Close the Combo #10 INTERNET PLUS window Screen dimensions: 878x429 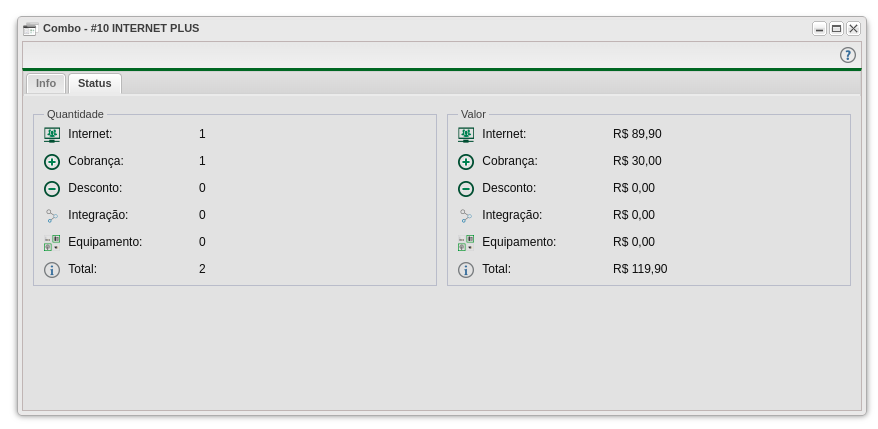(x=853, y=29)
